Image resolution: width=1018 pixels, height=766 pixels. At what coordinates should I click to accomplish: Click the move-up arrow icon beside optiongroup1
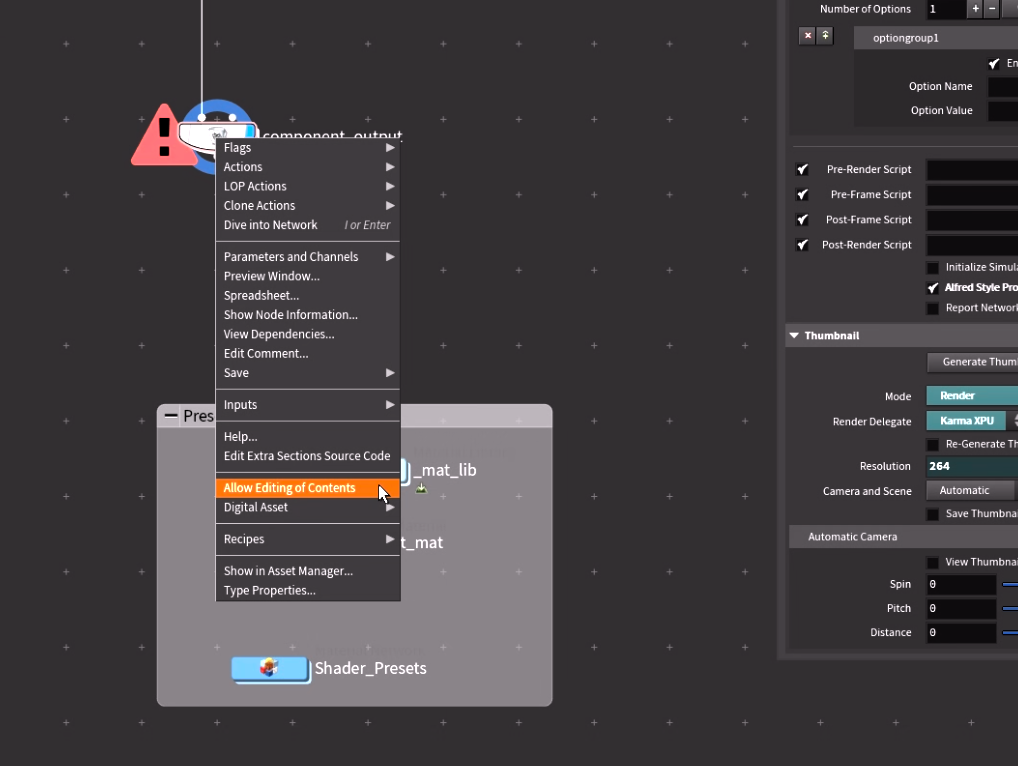[825, 36]
